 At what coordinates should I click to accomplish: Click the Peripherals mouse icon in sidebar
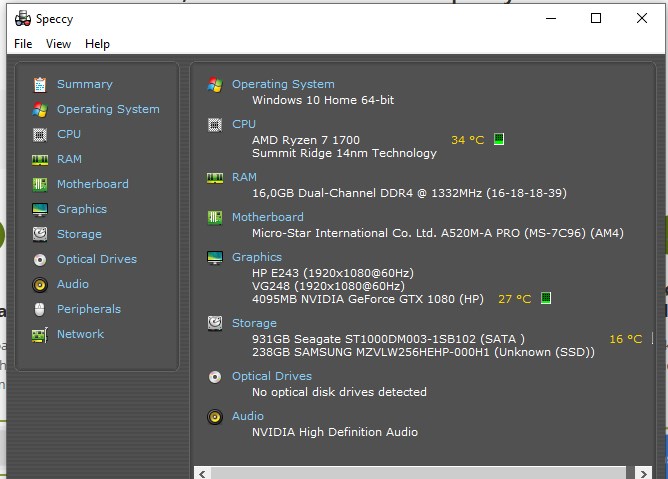[40, 310]
